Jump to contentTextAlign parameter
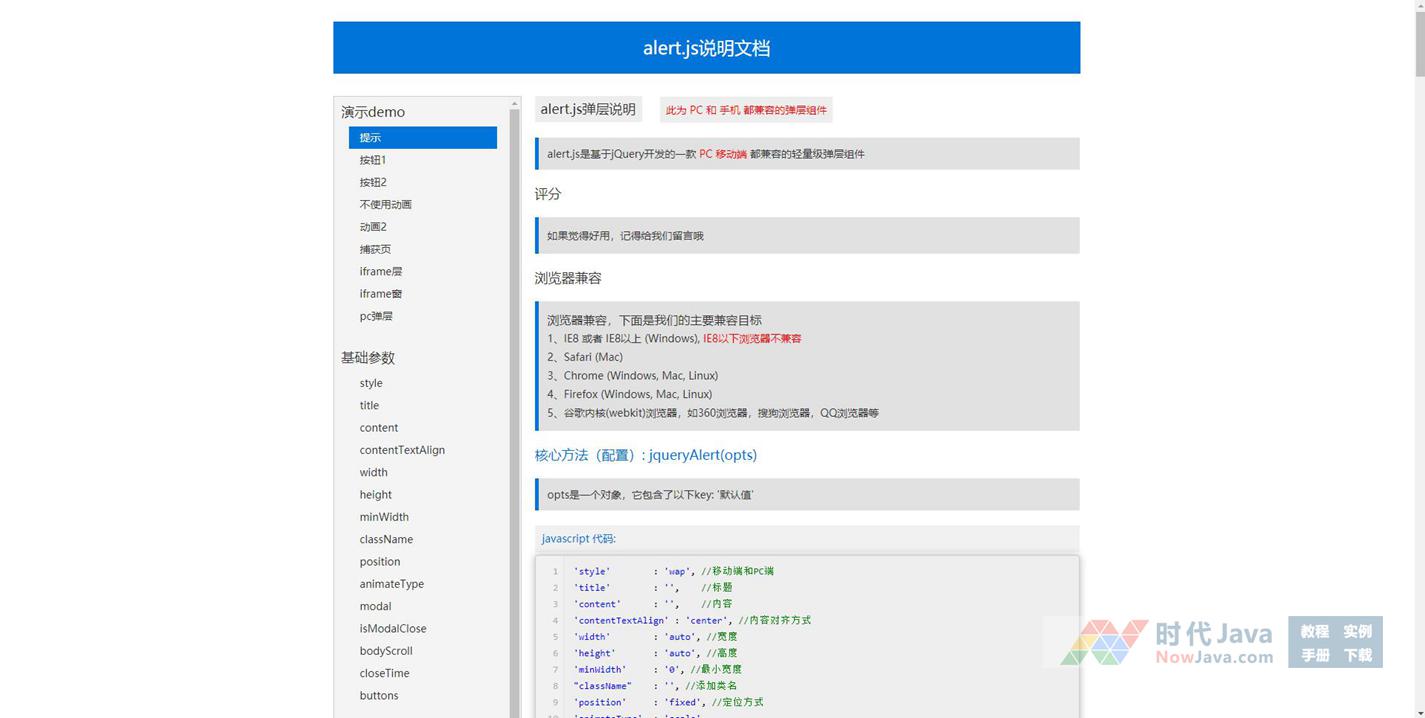Image resolution: width=1425 pixels, height=718 pixels. (x=402, y=450)
